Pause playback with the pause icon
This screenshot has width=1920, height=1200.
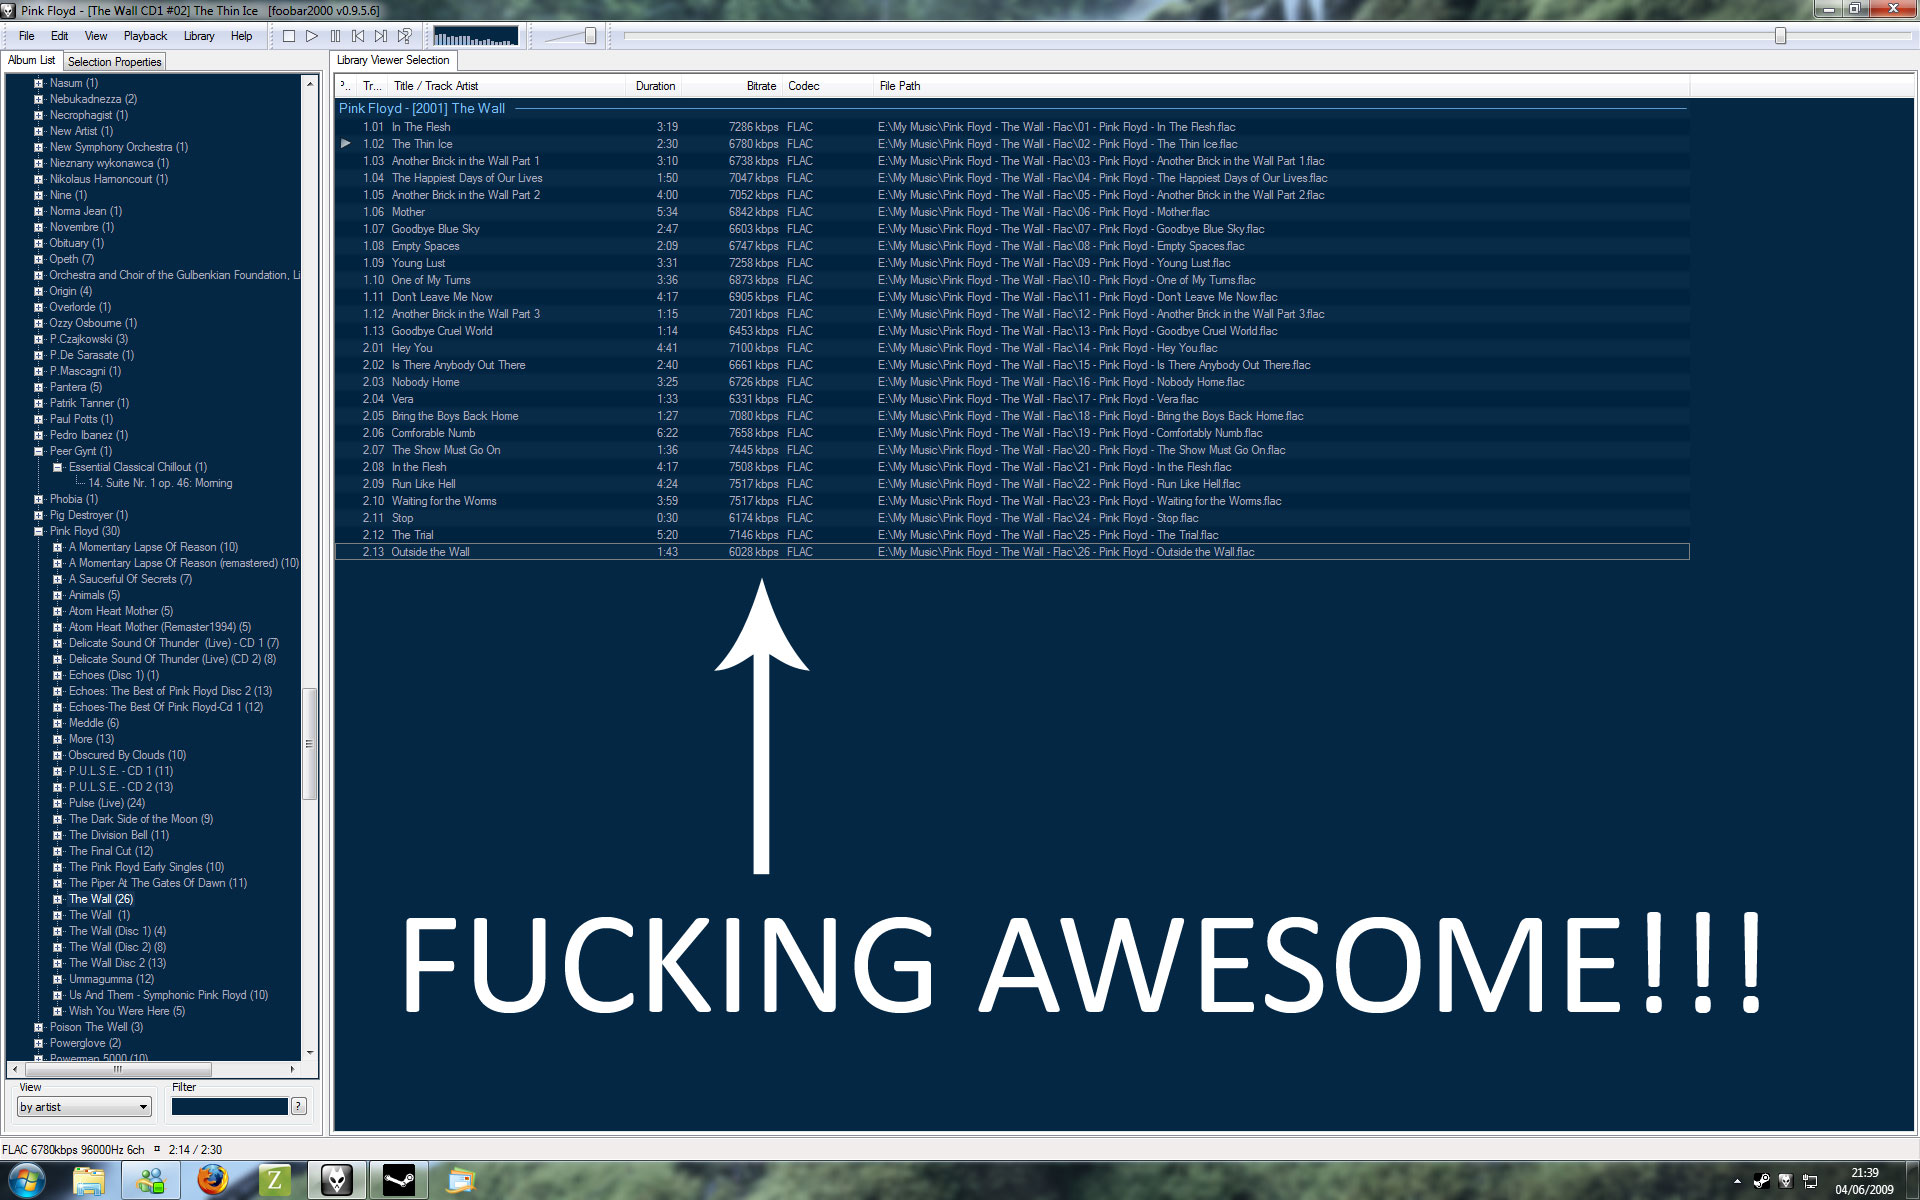tap(335, 36)
